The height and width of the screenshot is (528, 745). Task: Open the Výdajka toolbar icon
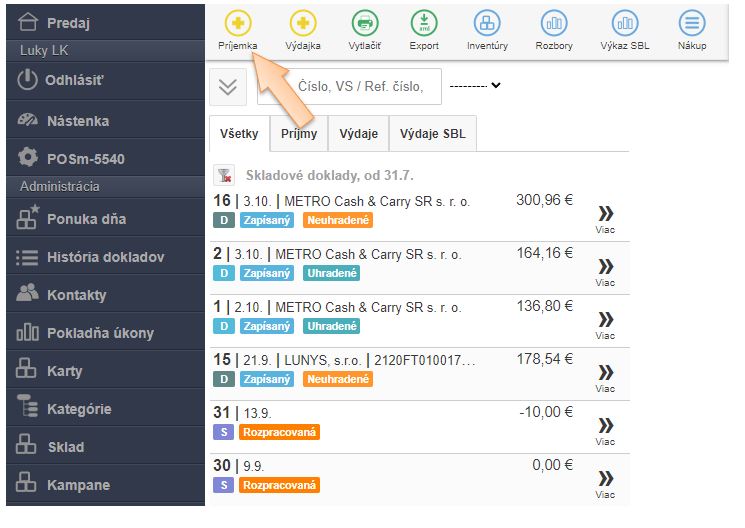[x=303, y=23]
